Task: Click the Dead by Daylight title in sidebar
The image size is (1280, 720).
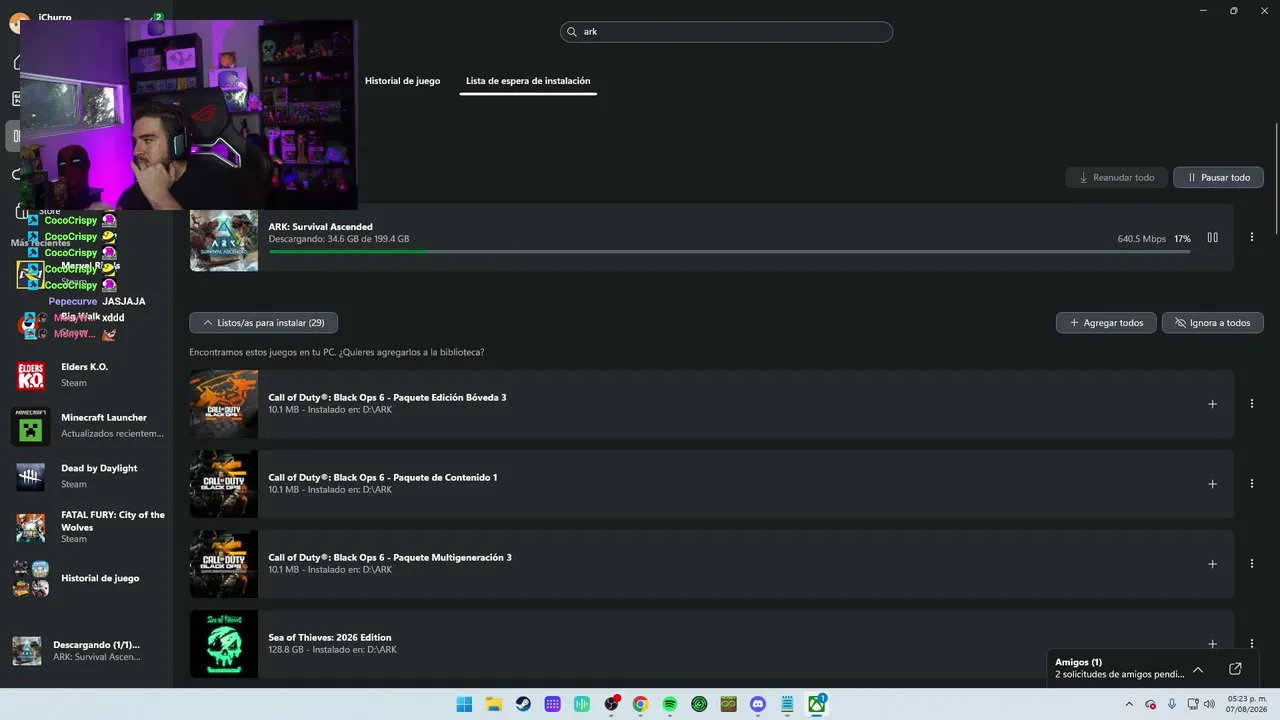Action: coord(99,468)
